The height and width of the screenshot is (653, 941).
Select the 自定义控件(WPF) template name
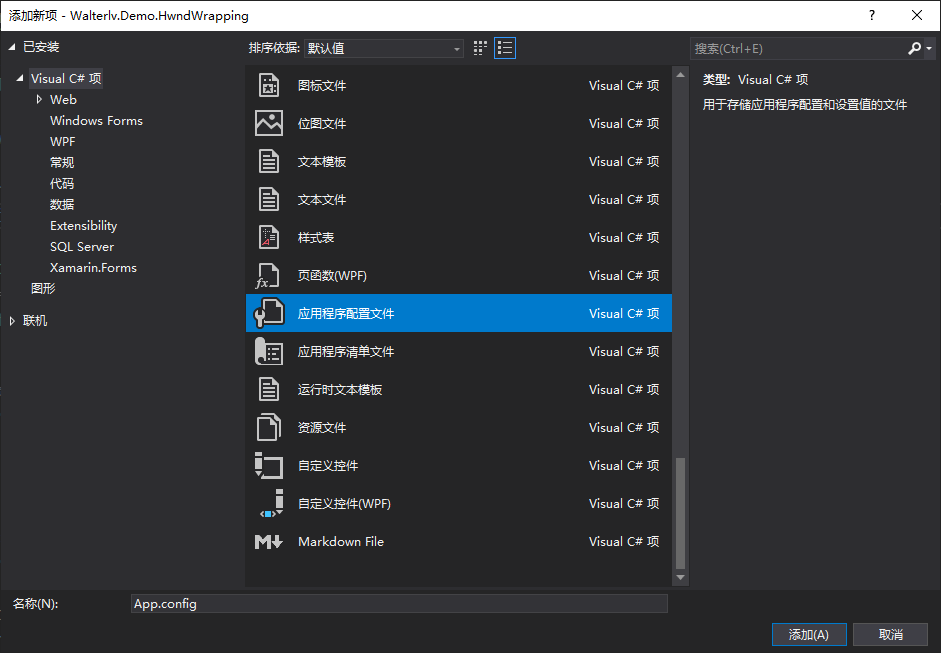344,504
